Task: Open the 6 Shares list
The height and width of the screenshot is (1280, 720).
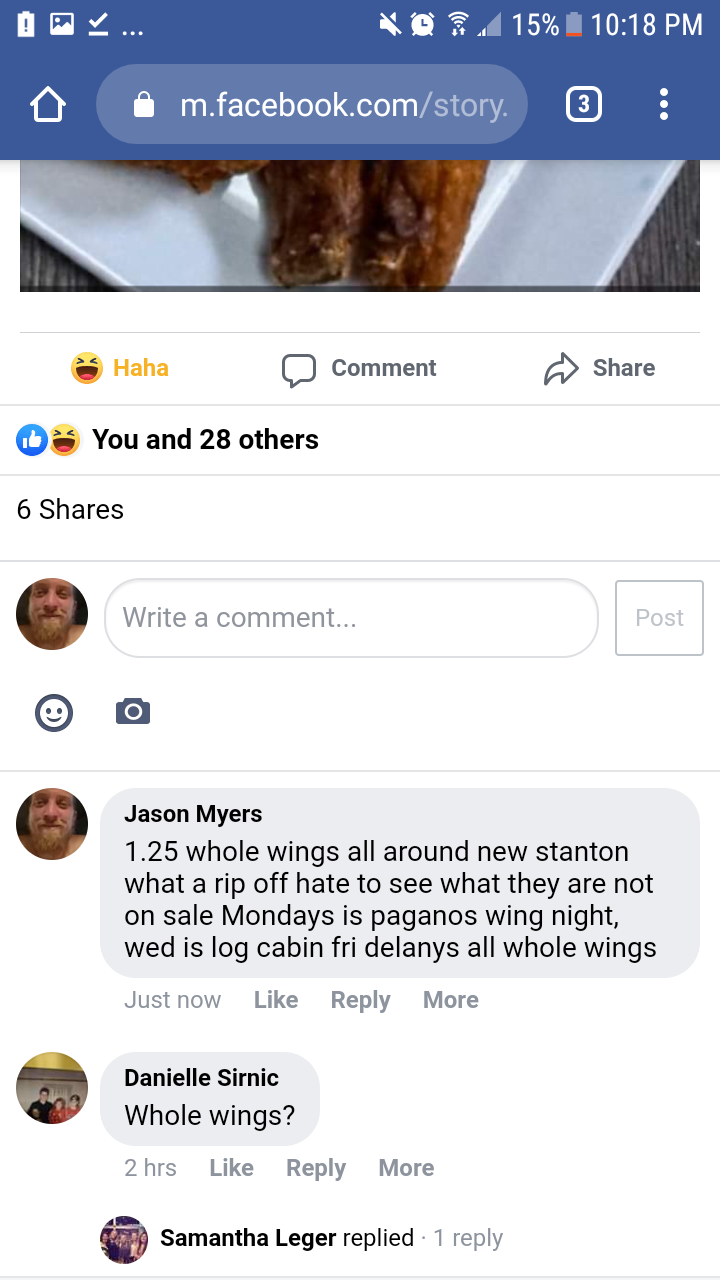Action: [x=70, y=510]
